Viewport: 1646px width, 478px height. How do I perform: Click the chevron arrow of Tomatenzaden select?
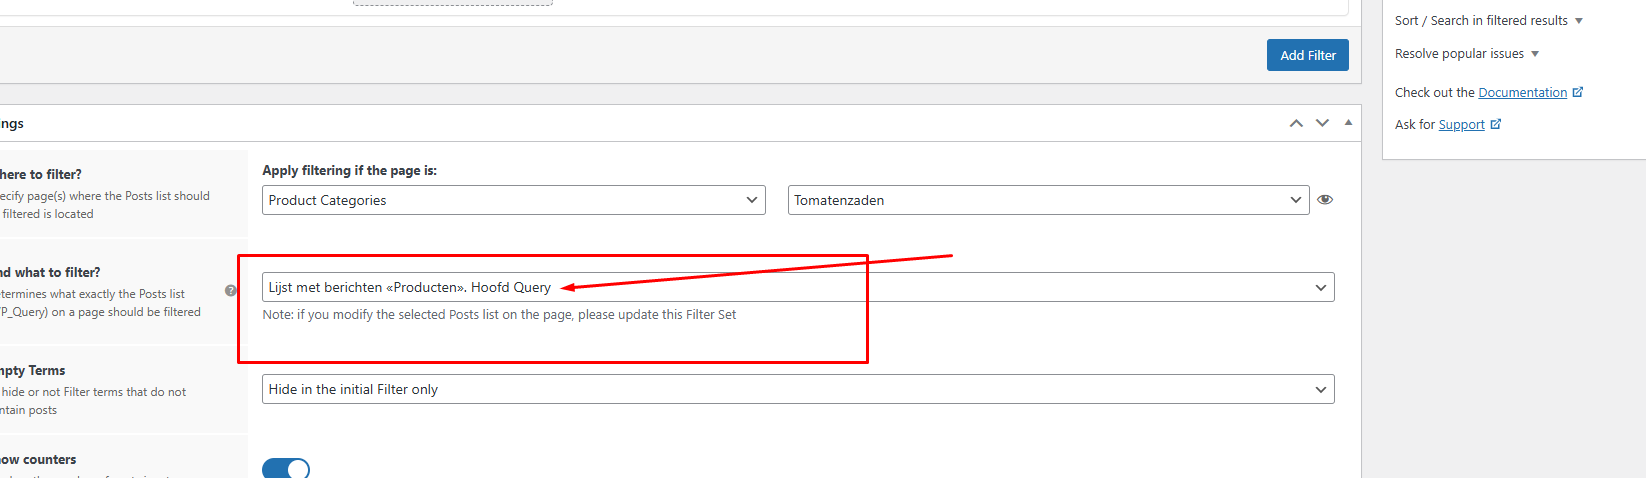pyautogui.click(x=1295, y=200)
